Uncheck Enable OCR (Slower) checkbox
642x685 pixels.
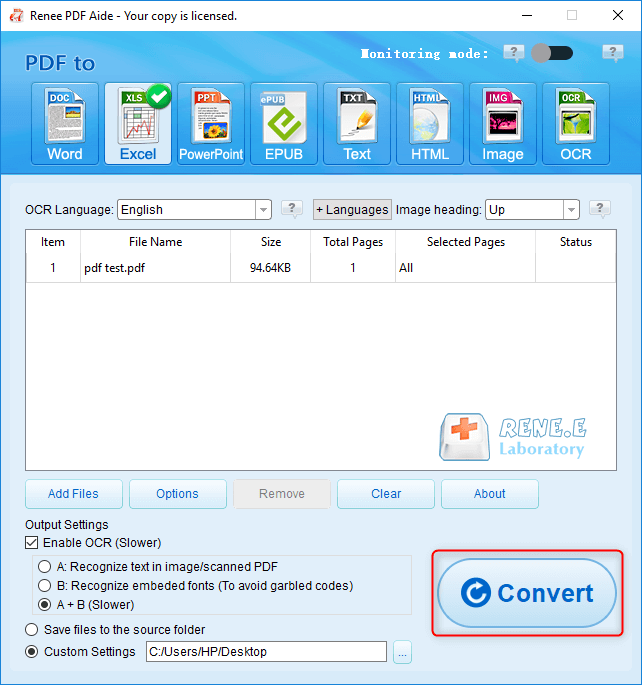(x=31, y=543)
